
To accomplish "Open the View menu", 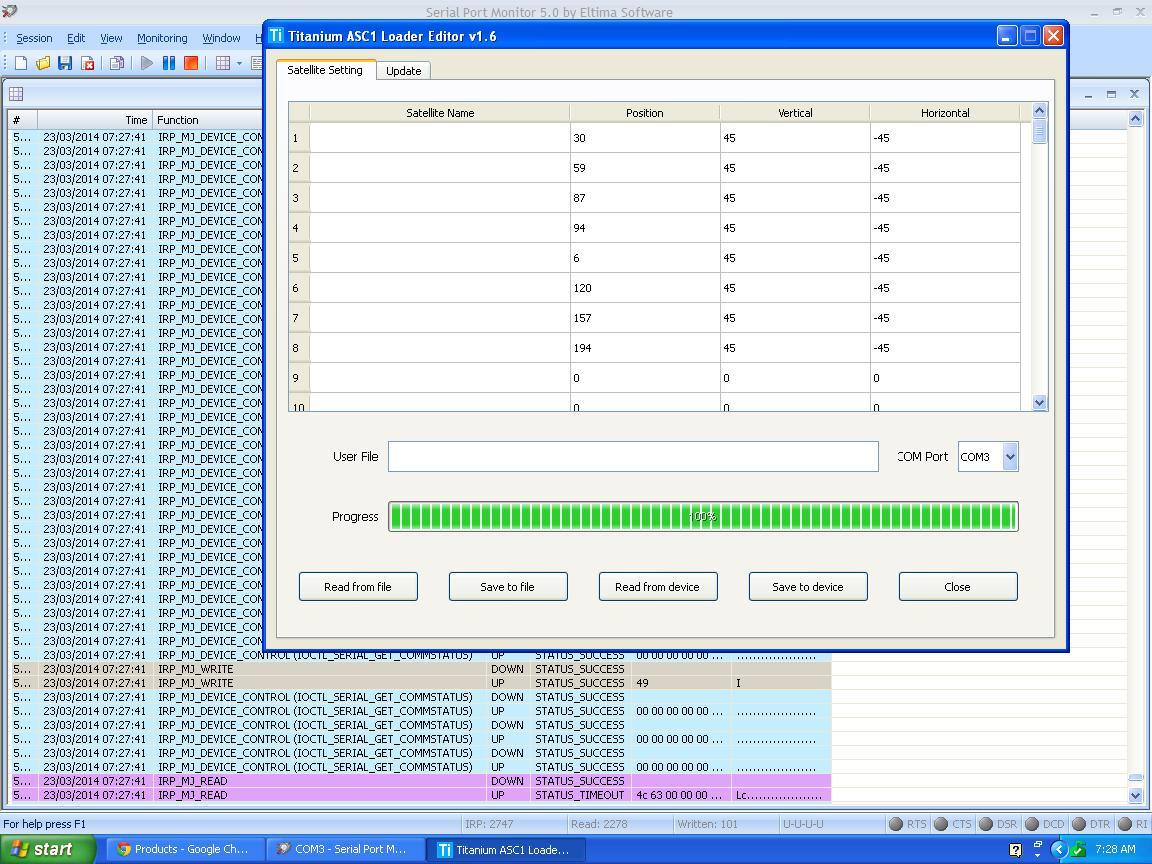I will [x=111, y=38].
